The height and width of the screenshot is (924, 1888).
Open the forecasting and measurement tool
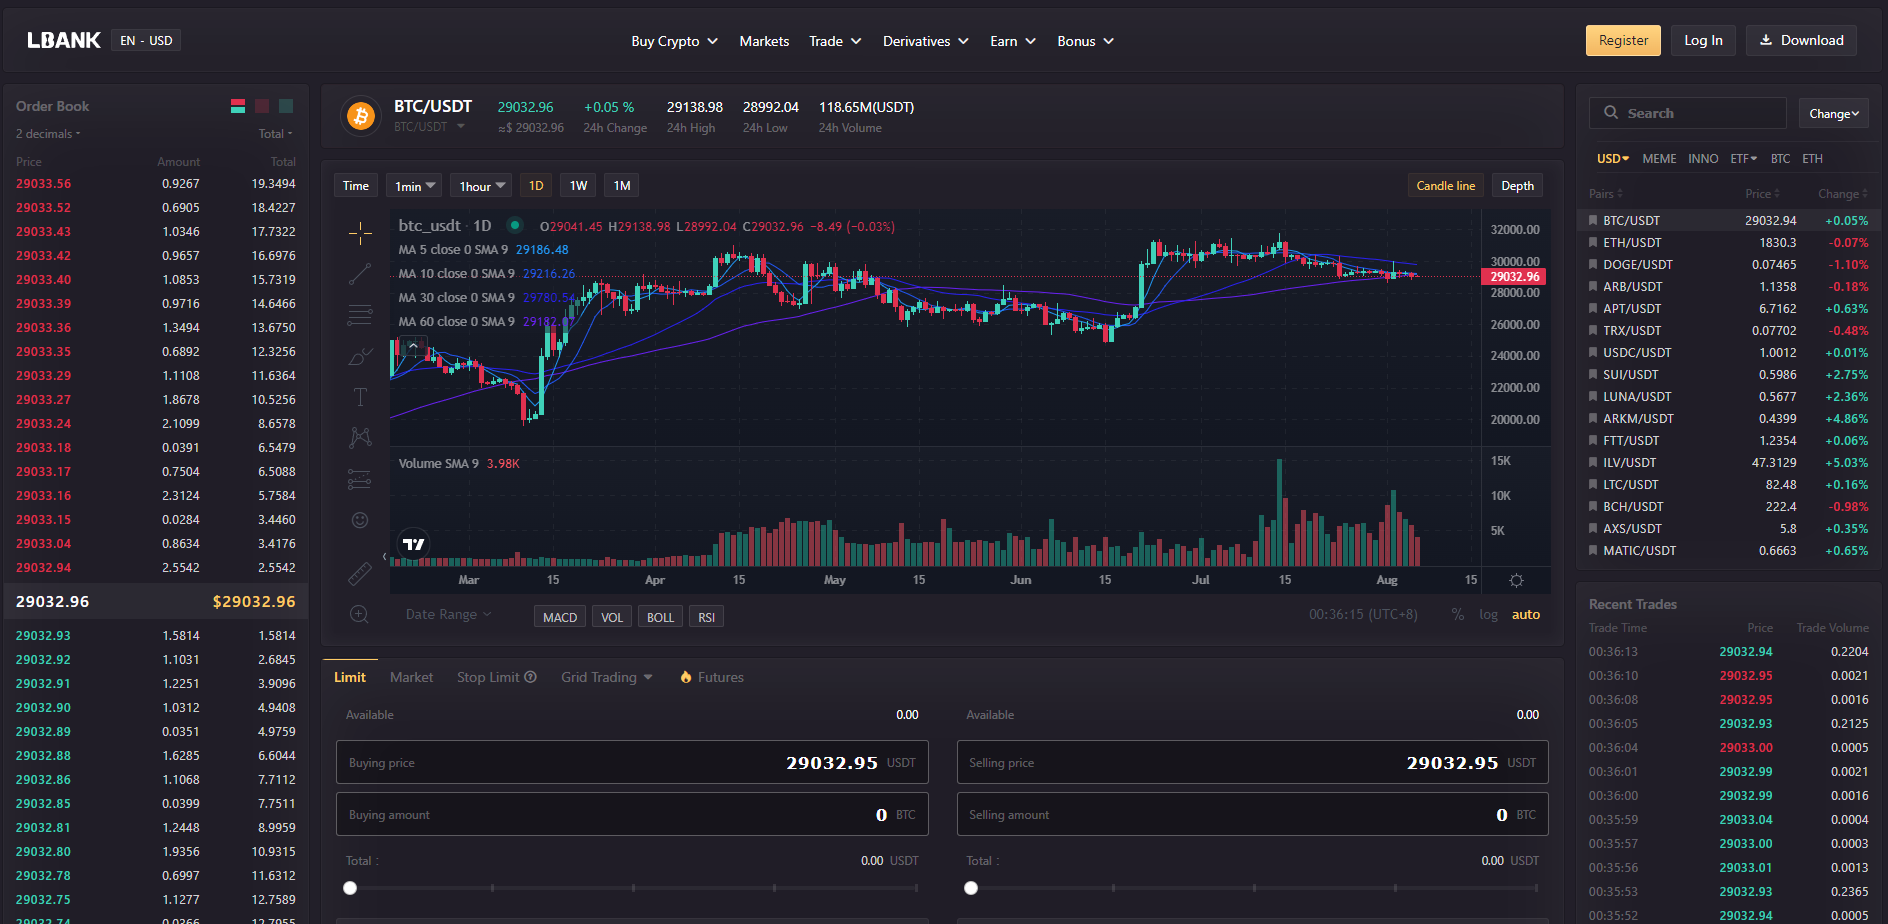coord(360,479)
